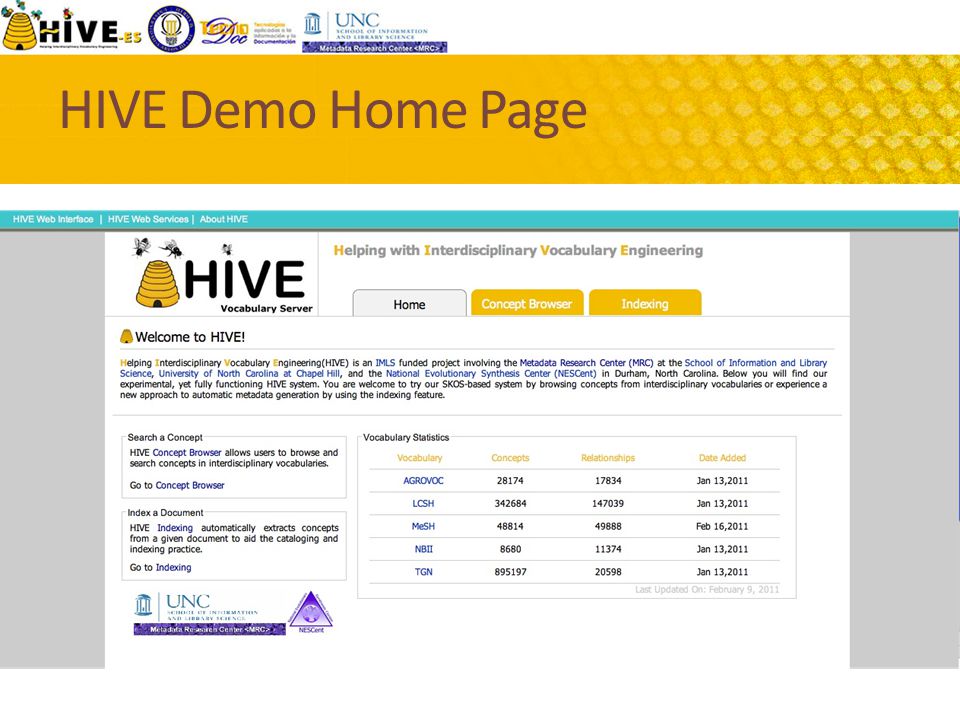
Task: Click MeSH date added Feb 16,2011
Action: pos(722,526)
